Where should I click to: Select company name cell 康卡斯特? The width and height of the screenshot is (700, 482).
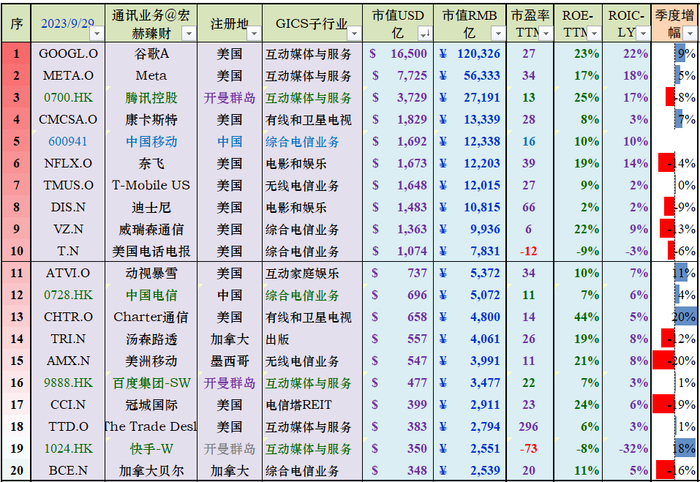point(151,119)
